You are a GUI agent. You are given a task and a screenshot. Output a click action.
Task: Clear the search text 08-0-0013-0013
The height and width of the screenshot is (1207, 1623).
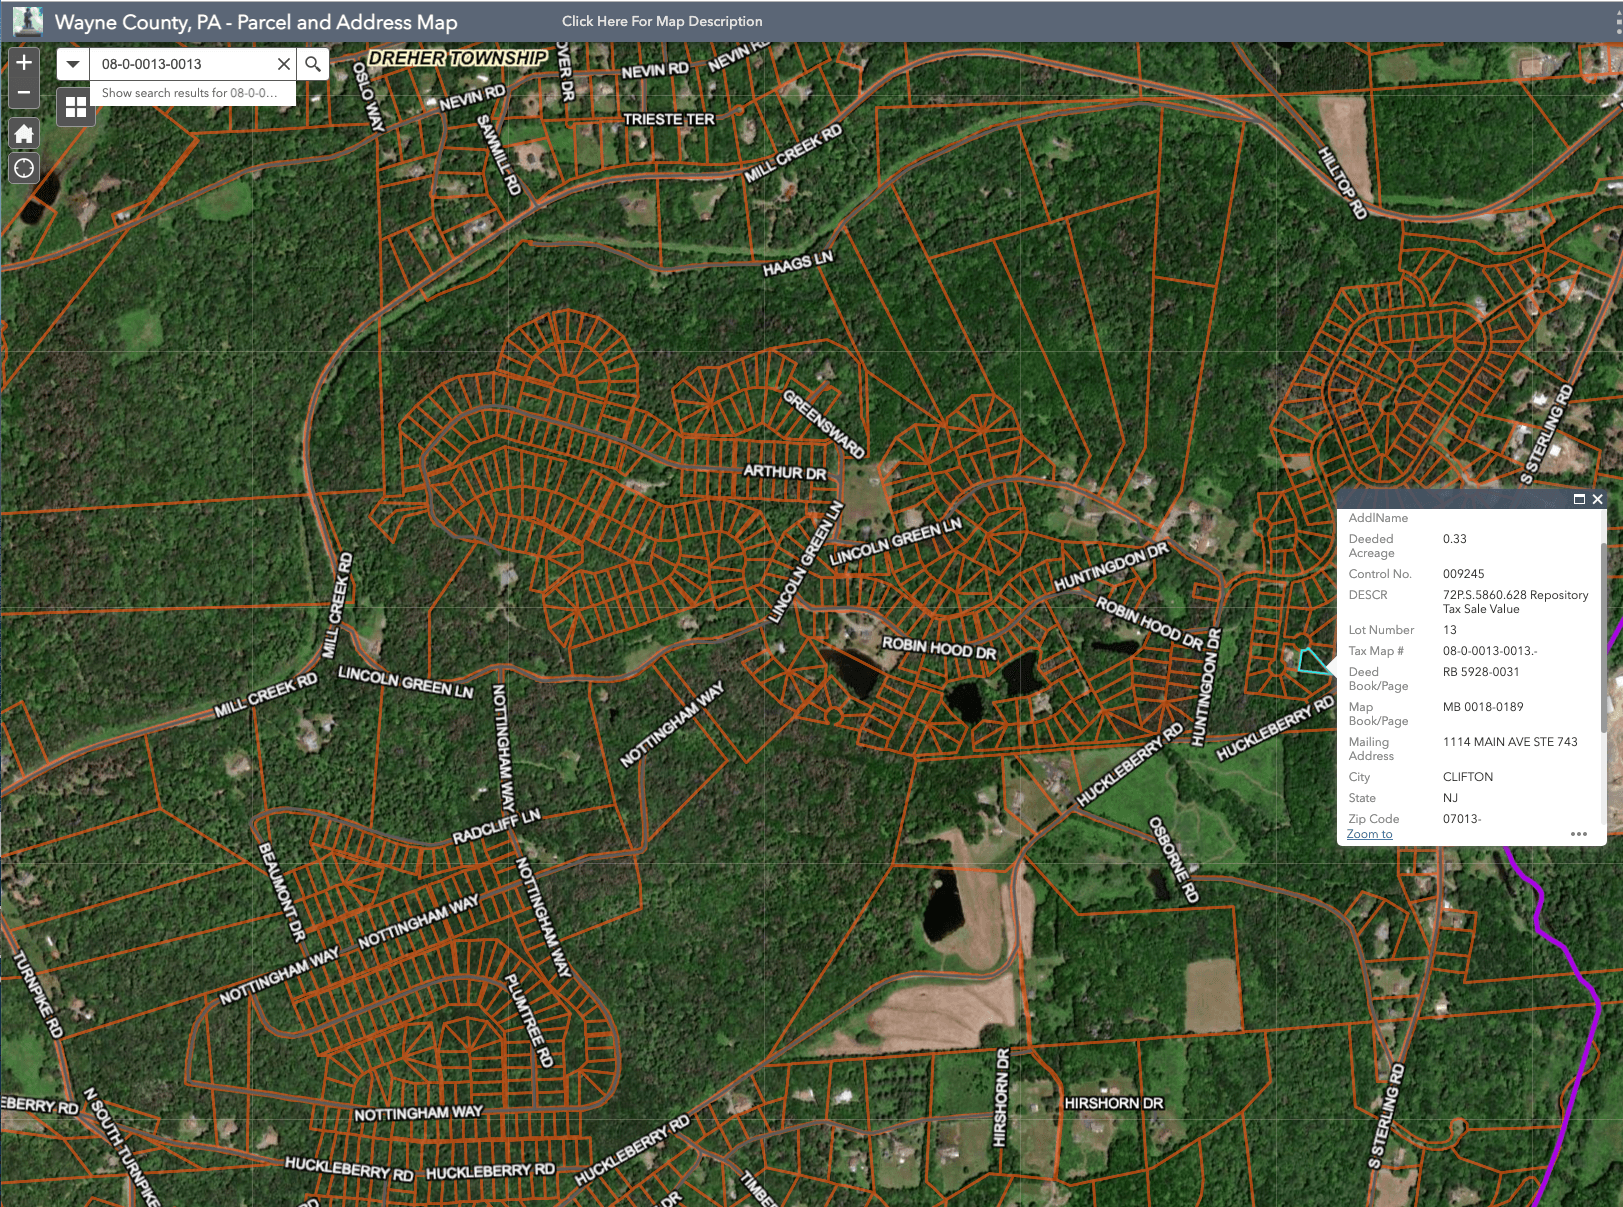pyautogui.click(x=284, y=64)
